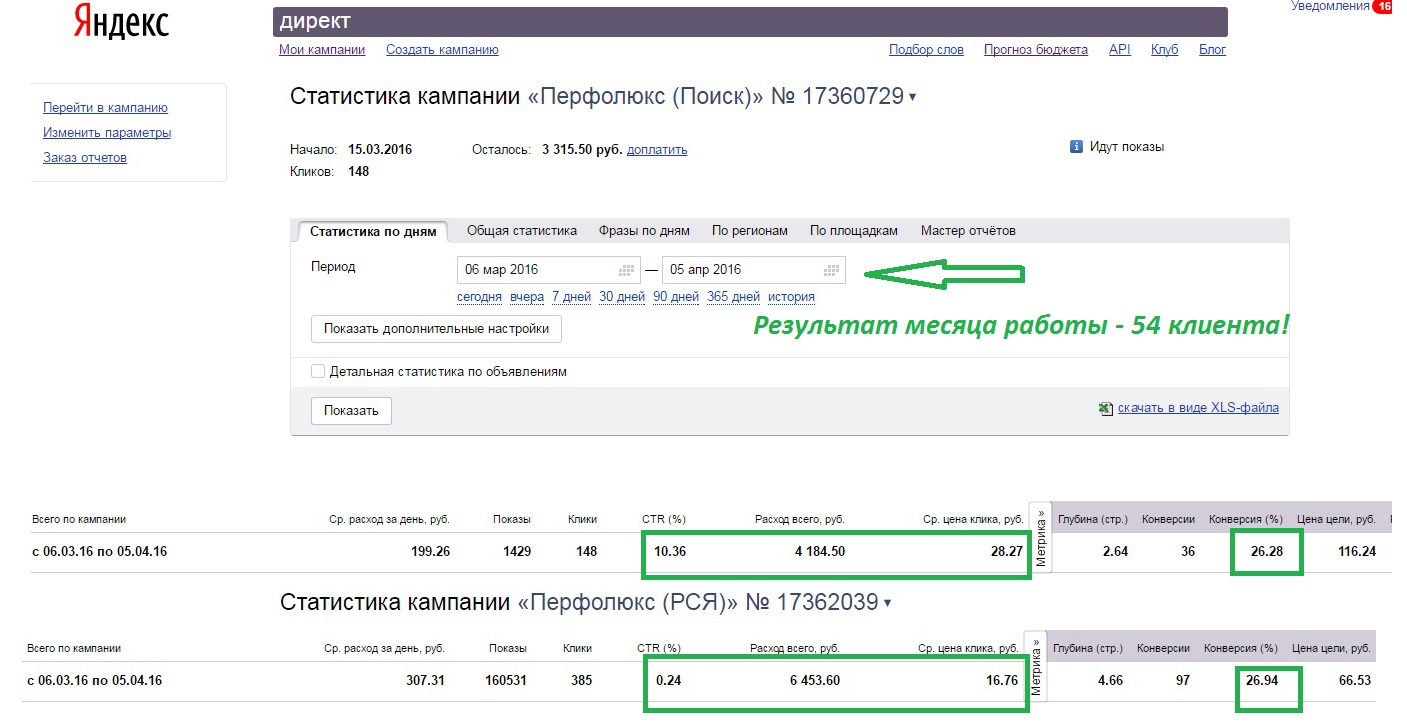Image resolution: width=1407 pixels, height=723 pixels.
Task: Select the 7 дней period shortcut
Action: tap(571, 297)
